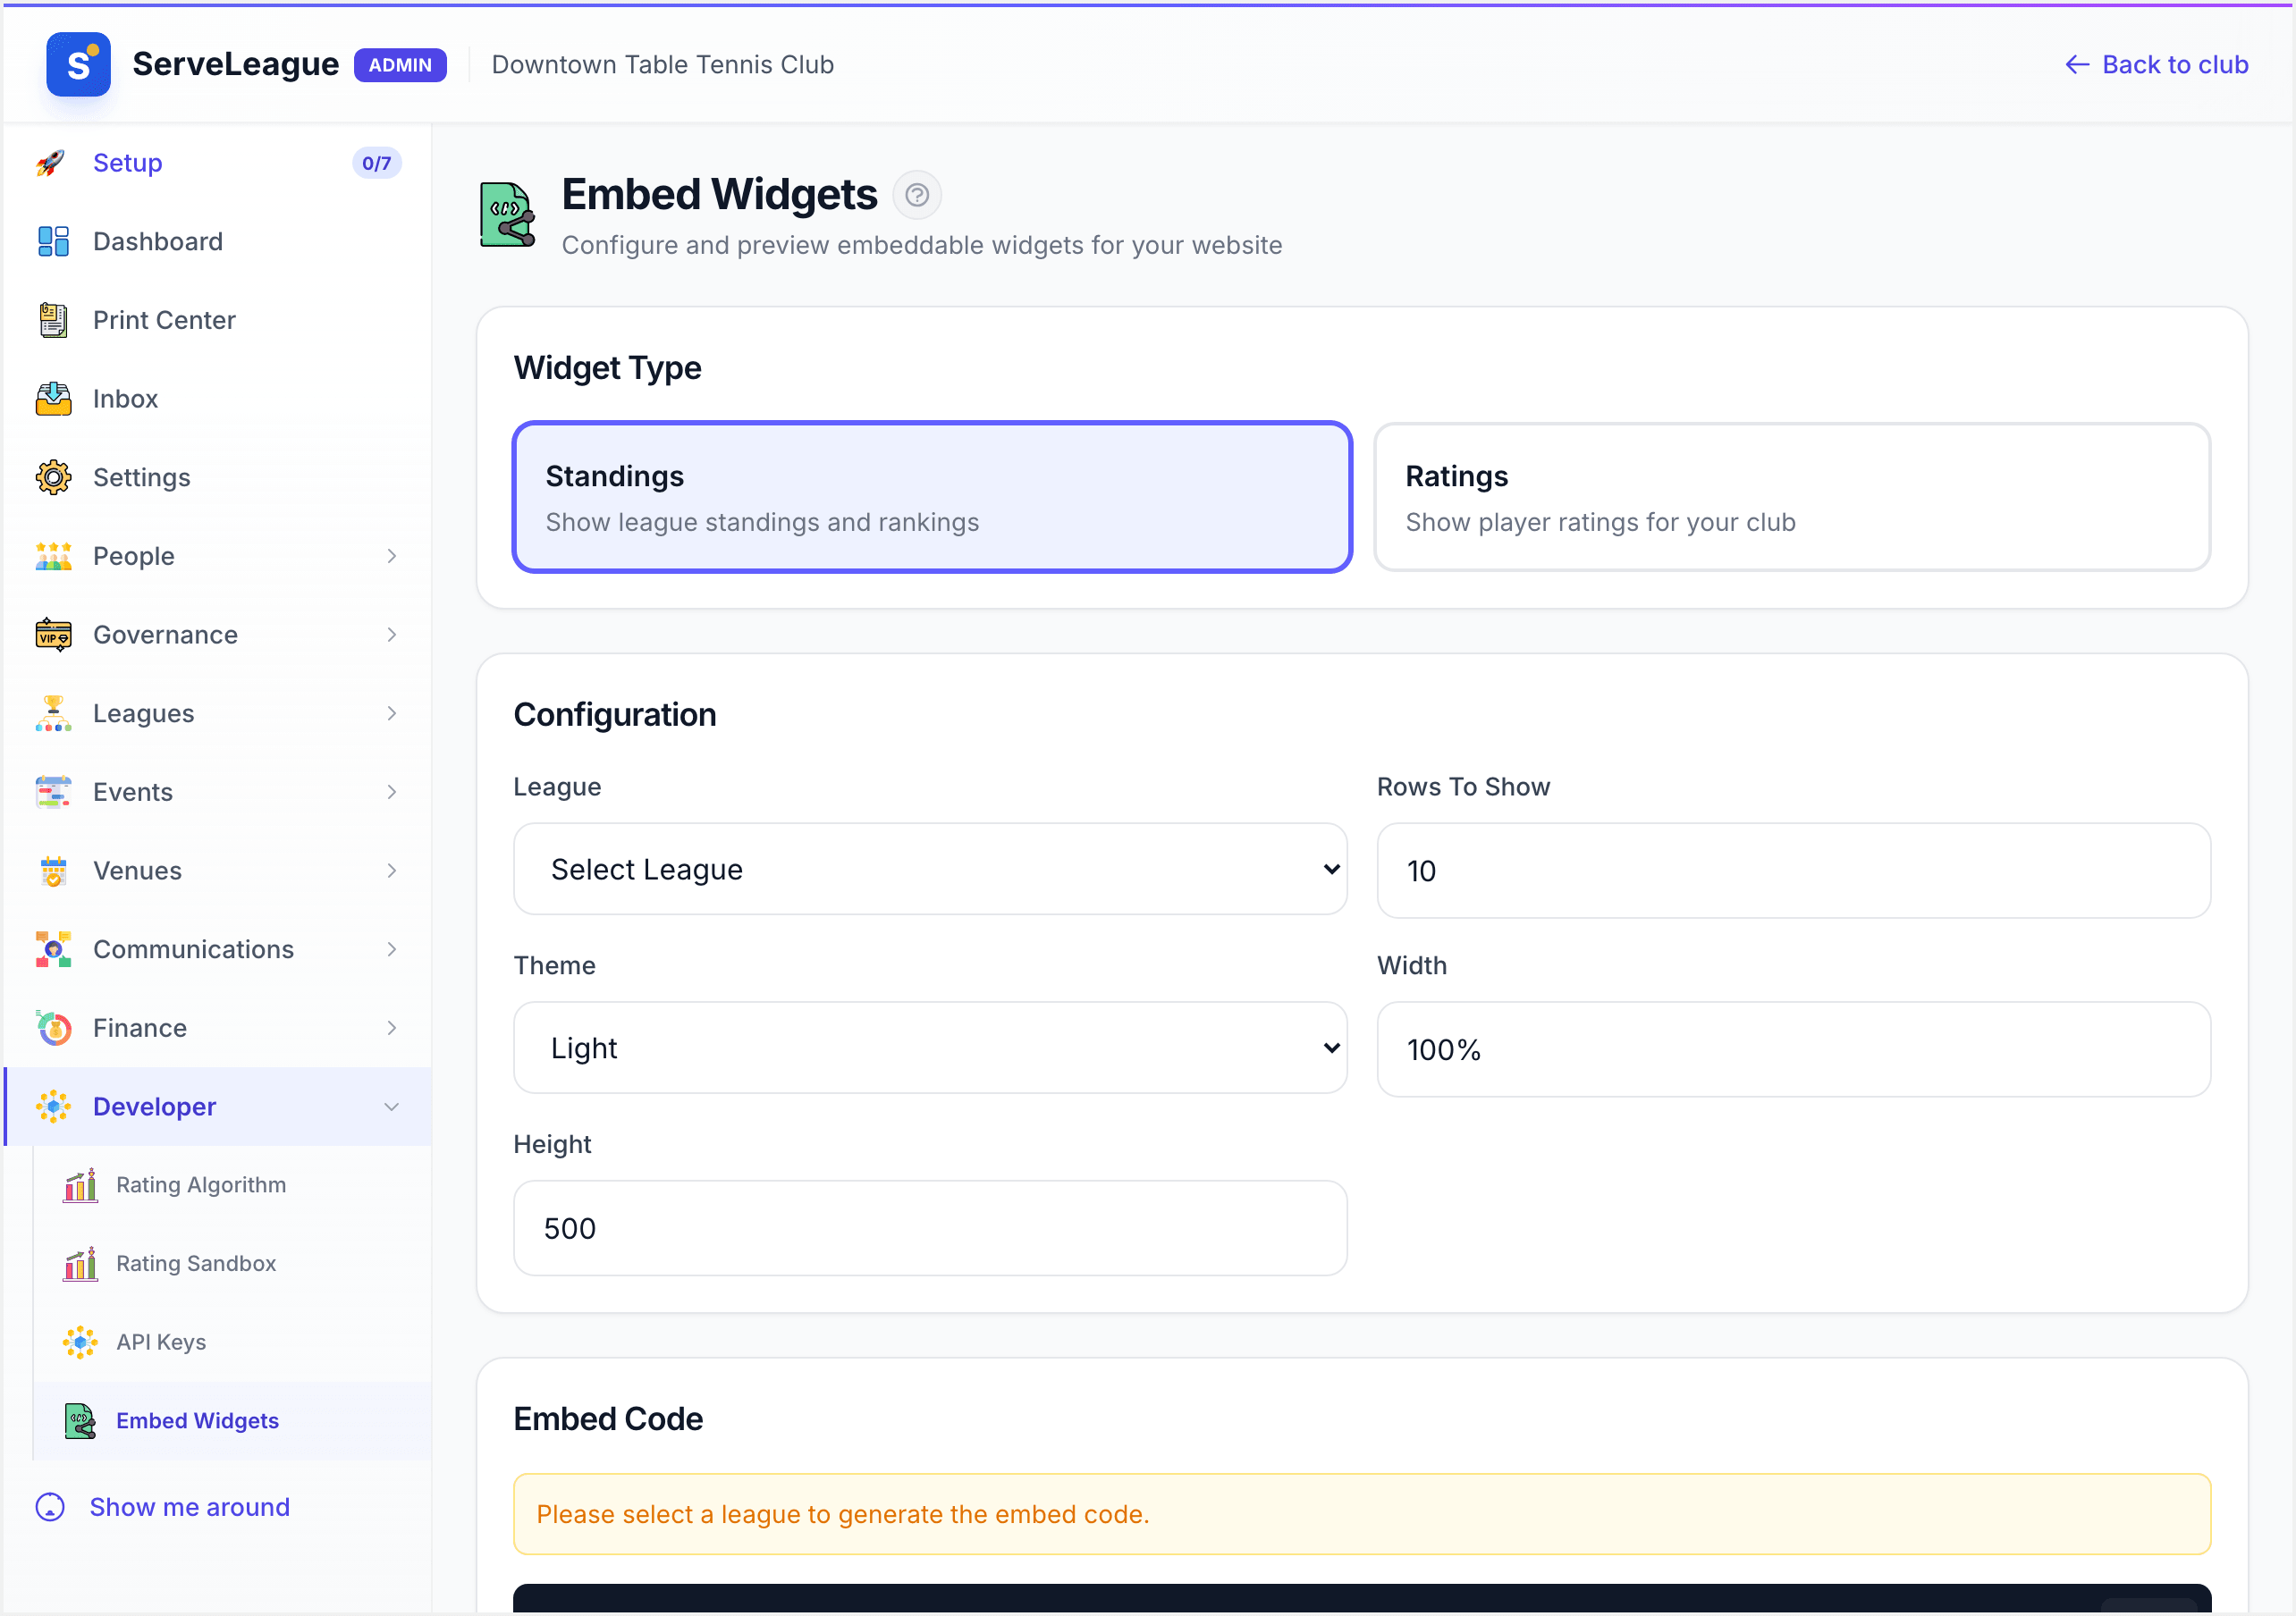Viewport: 2296px width, 1616px height.
Task: Click the Finance icon
Action: tap(53, 1028)
